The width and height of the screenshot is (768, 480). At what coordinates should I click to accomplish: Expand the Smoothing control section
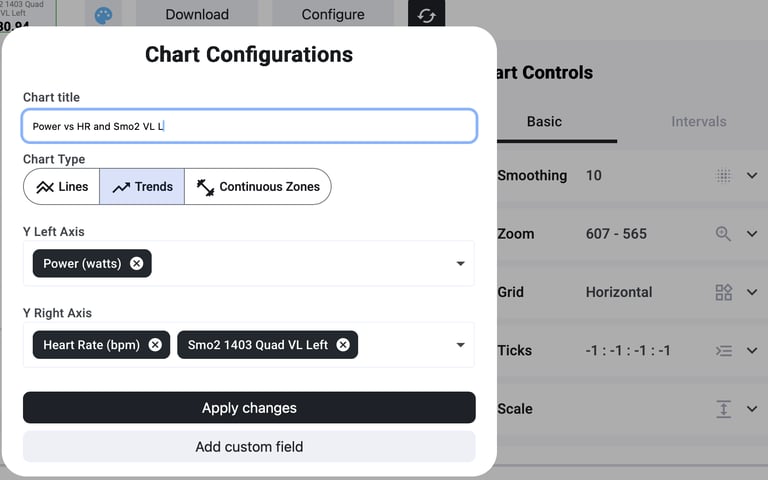pyautogui.click(x=752, y=176)
